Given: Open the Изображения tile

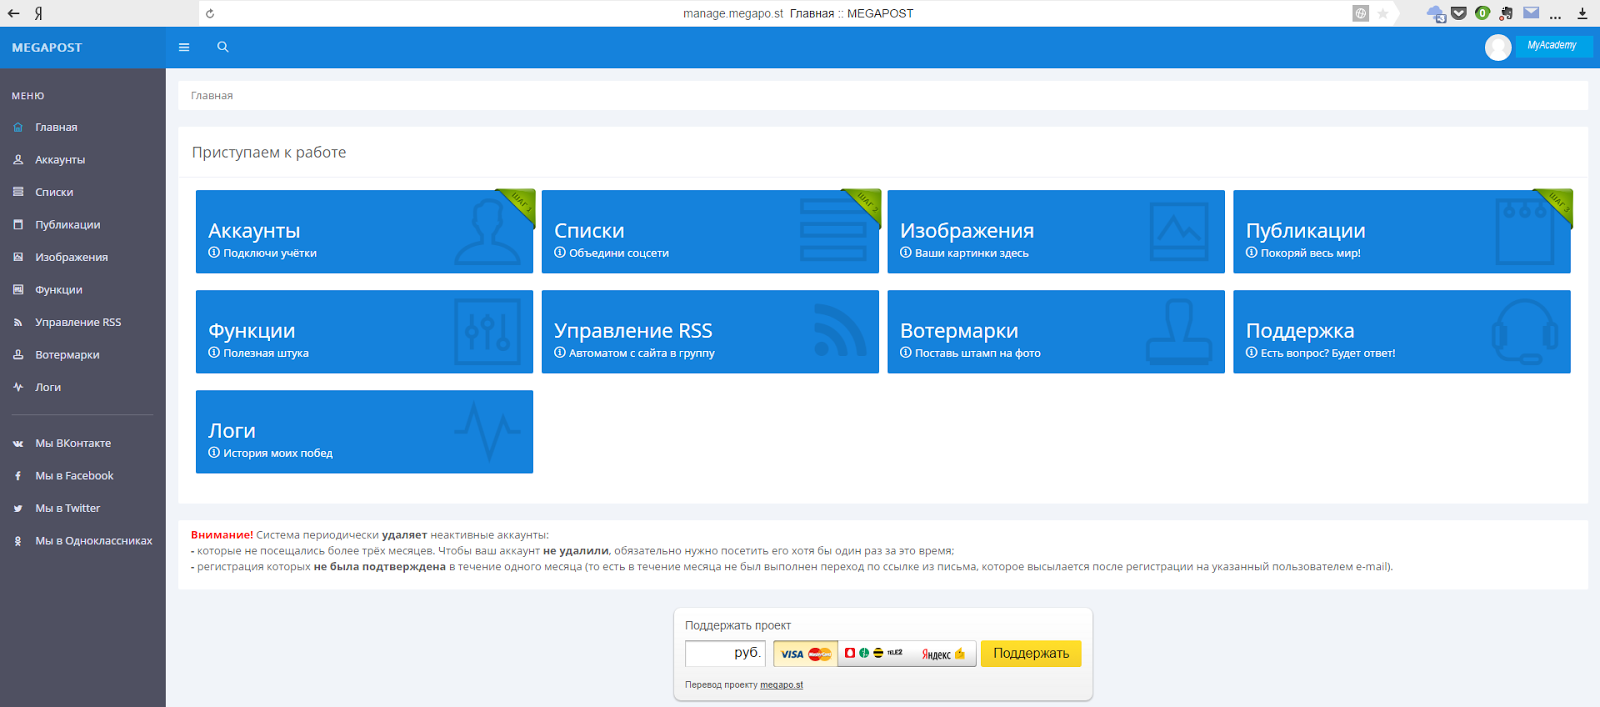Looking at the screenshot, I should 1056,231.
